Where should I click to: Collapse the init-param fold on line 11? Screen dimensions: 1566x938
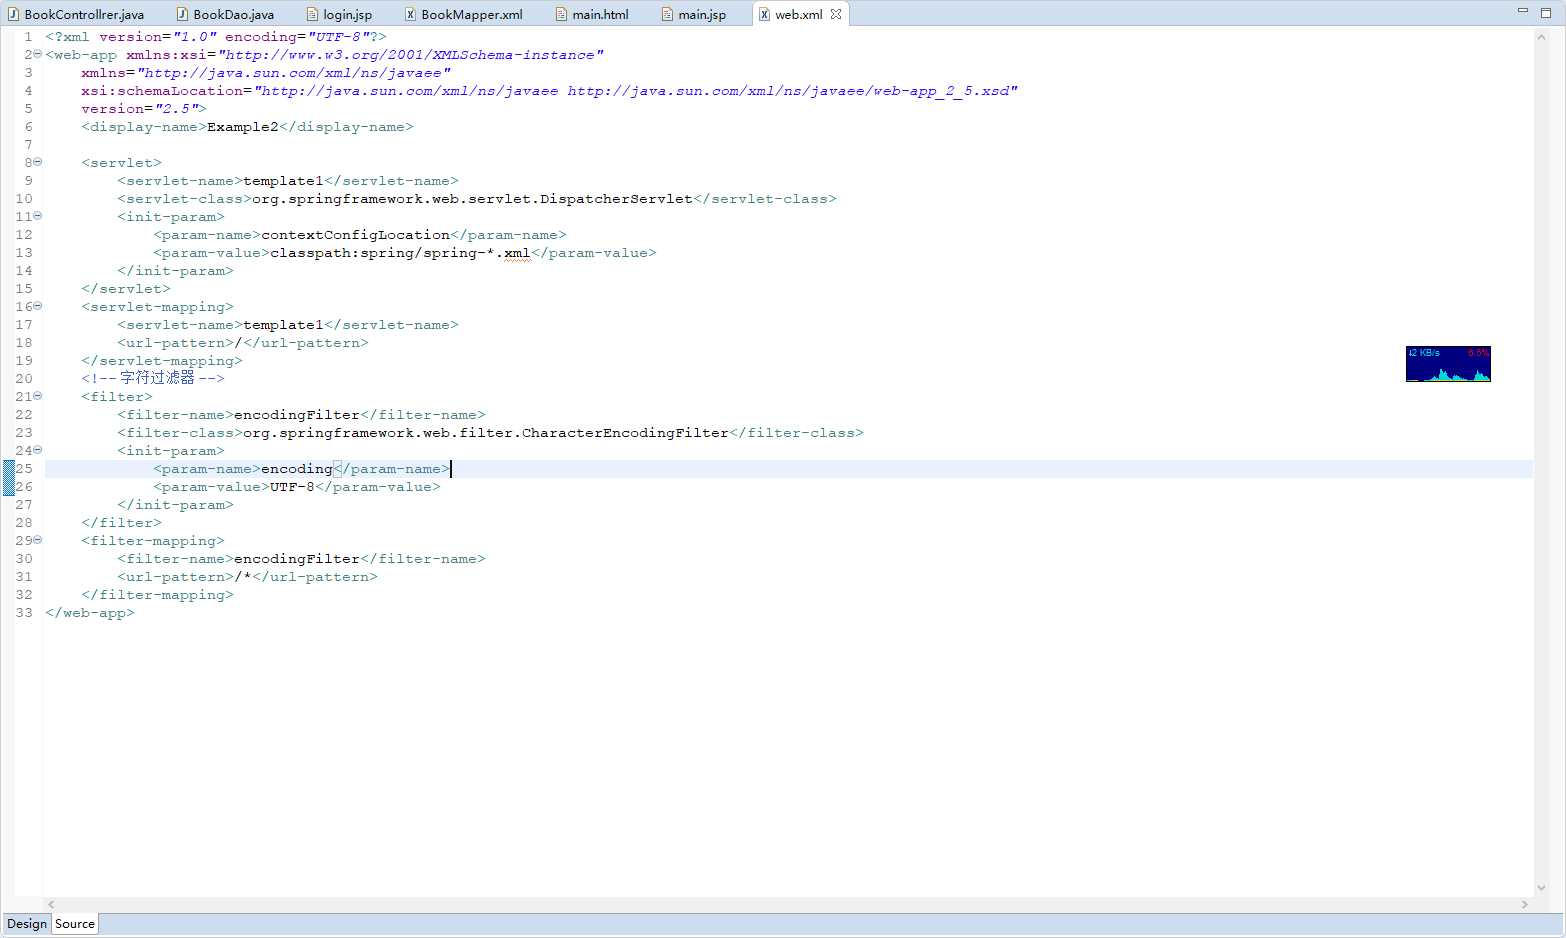pyautogui.click(x=38, y=216)
